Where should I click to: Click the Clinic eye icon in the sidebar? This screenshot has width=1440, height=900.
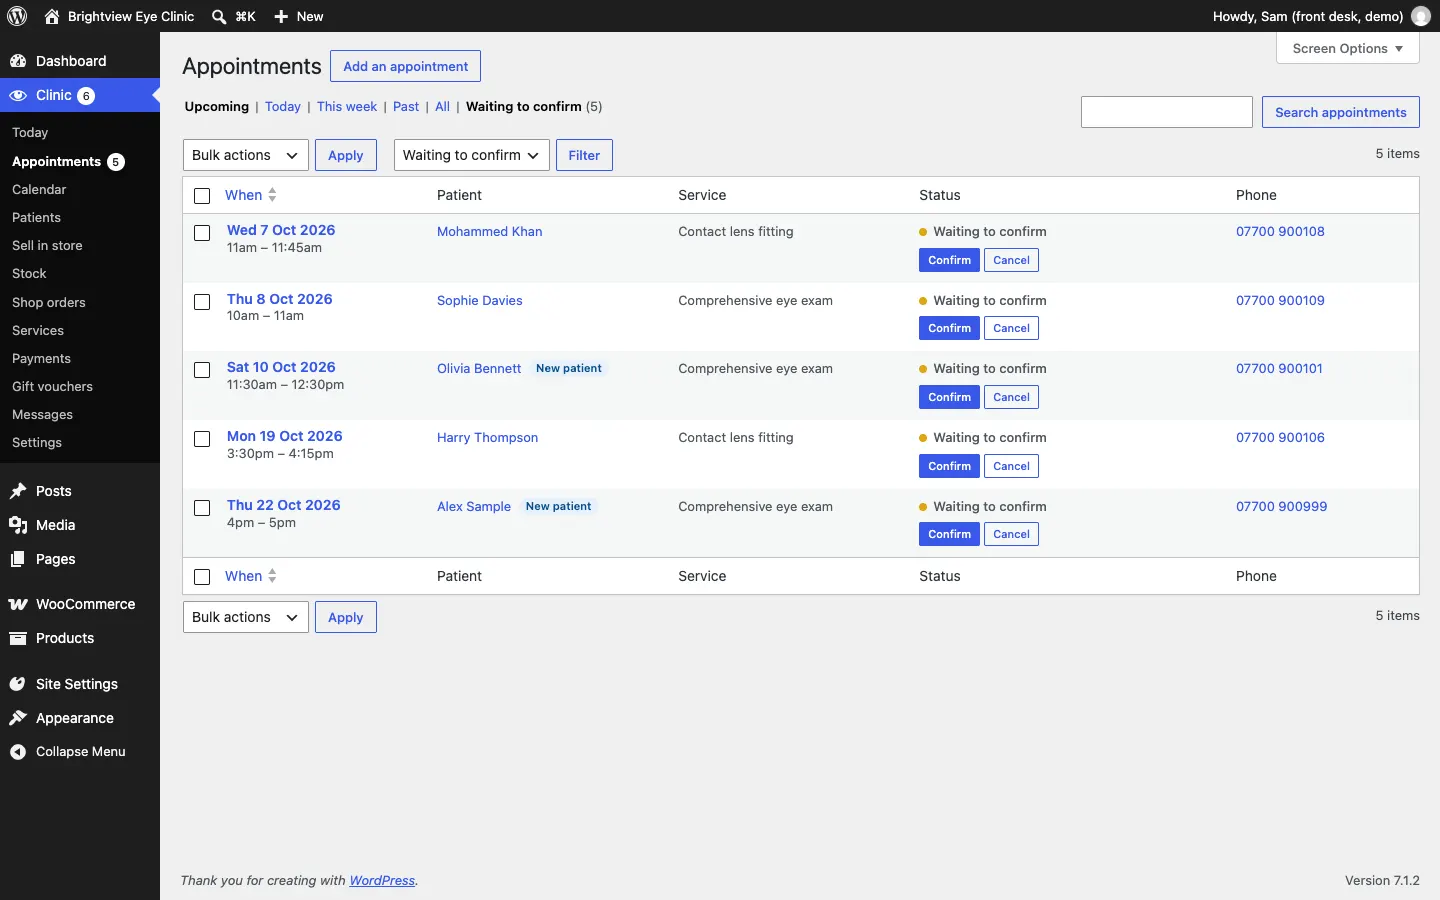pos(18,95)
